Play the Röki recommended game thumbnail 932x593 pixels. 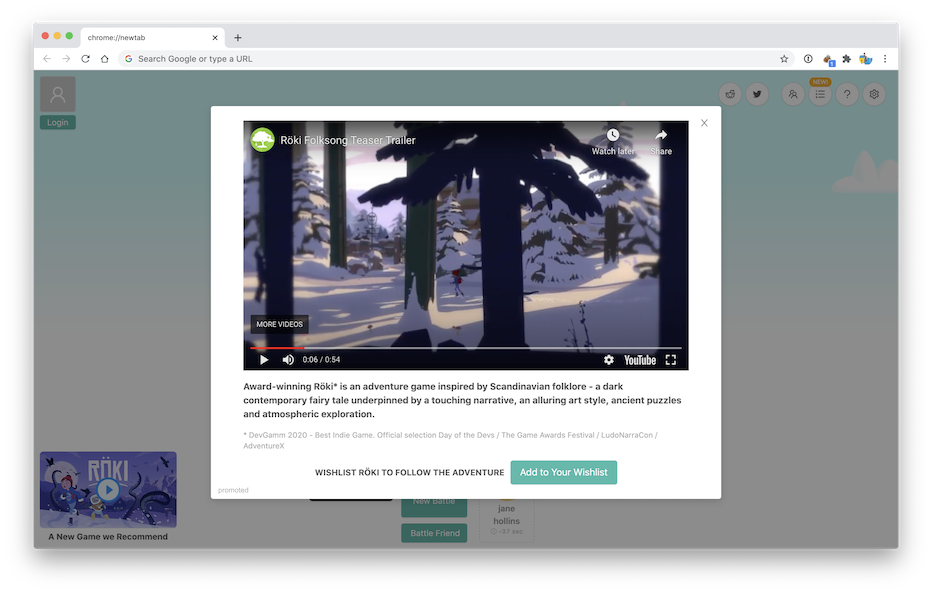[108, 490]
